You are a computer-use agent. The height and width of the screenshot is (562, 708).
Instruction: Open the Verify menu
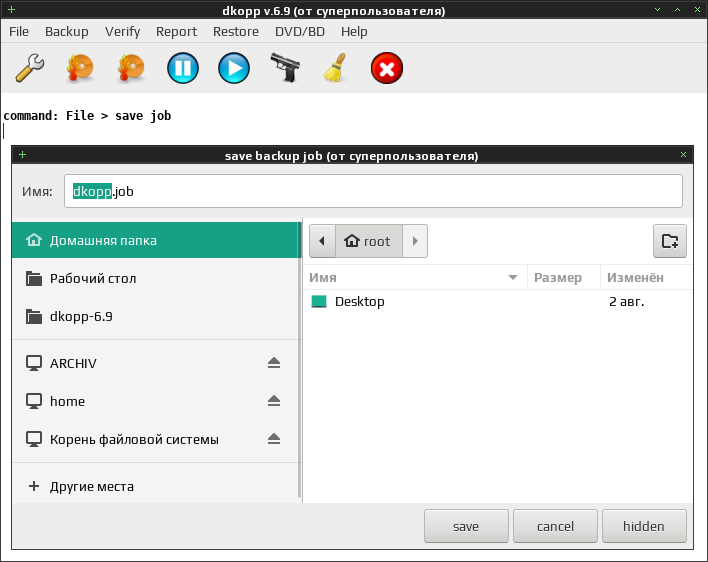point(122,32)
